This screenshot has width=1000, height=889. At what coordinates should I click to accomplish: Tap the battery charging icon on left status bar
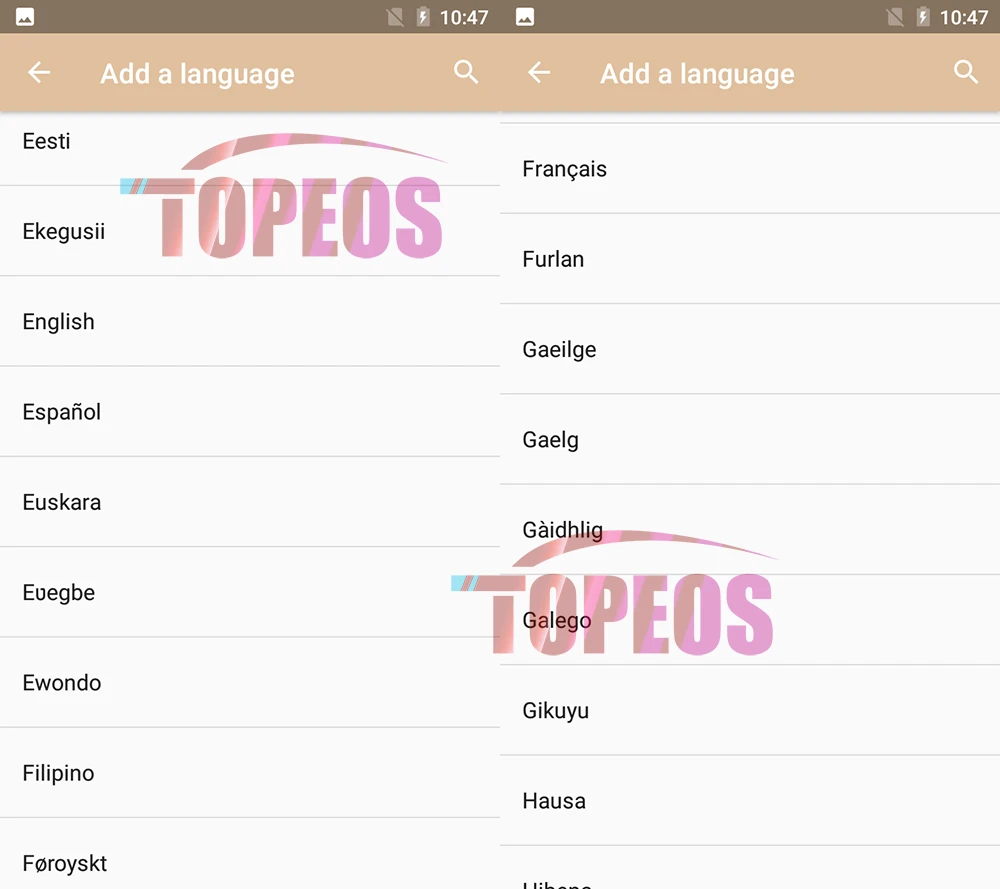[423, 17]
